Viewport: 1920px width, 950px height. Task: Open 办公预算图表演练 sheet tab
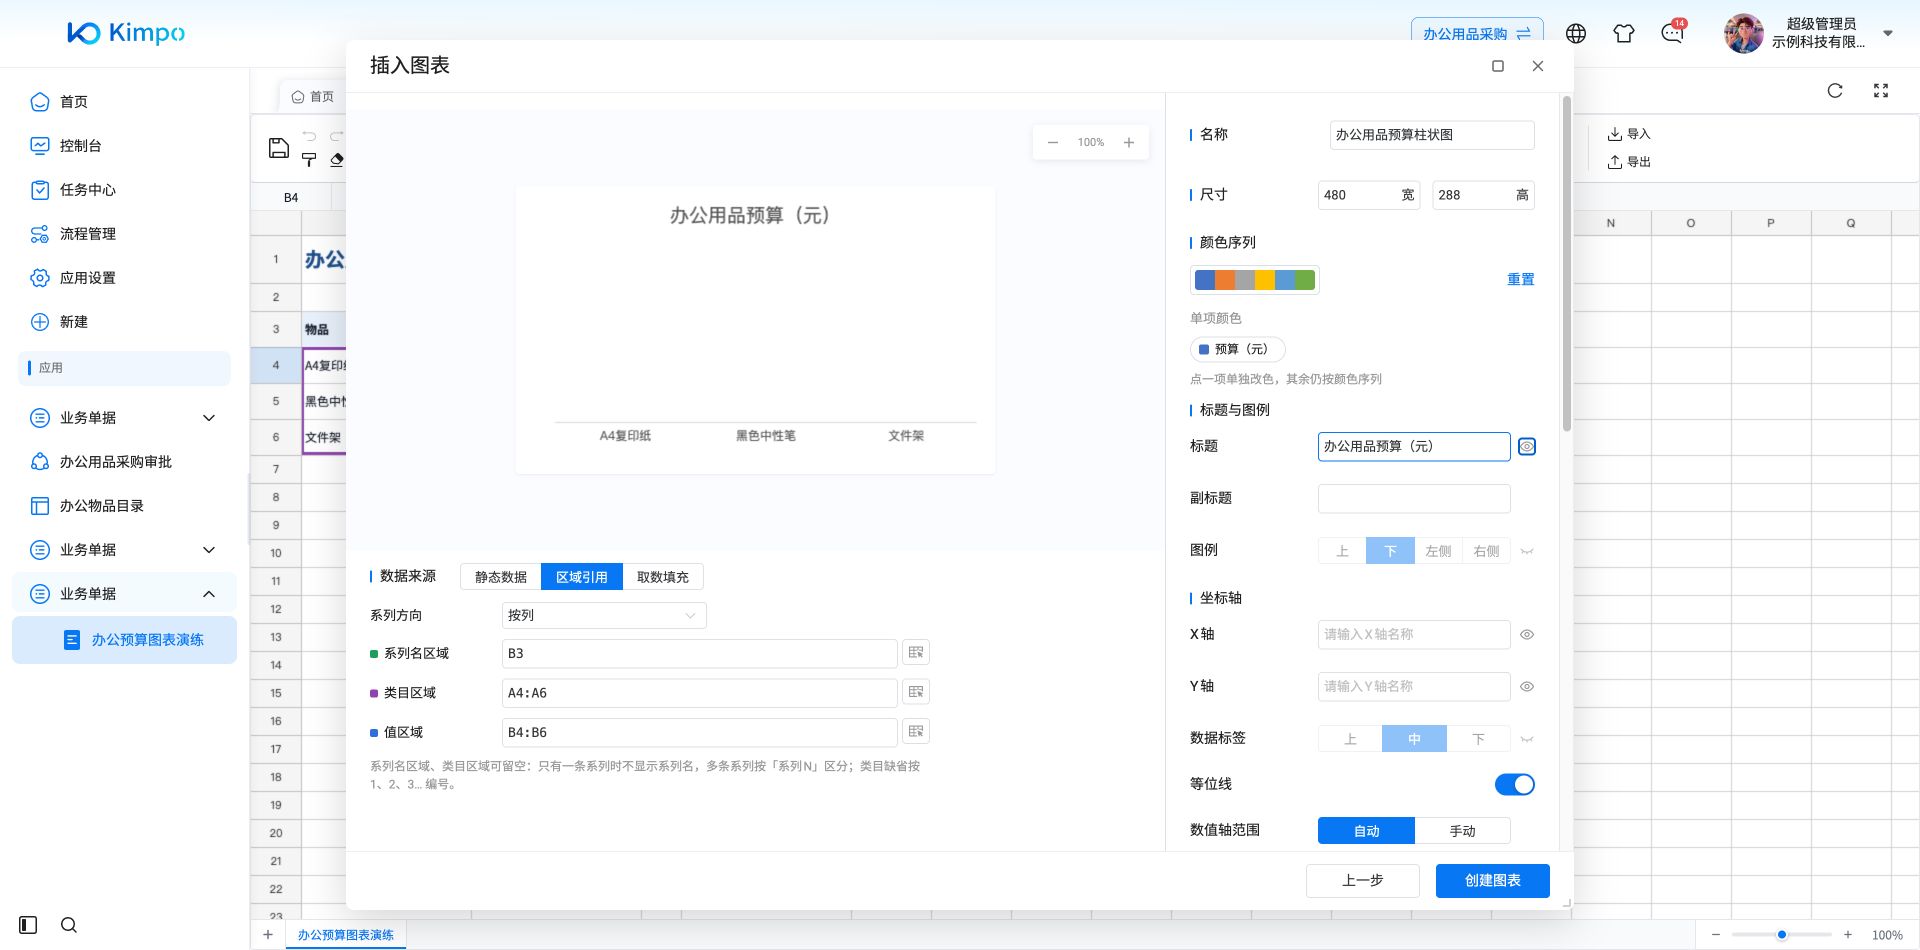(x=346, y=935)
